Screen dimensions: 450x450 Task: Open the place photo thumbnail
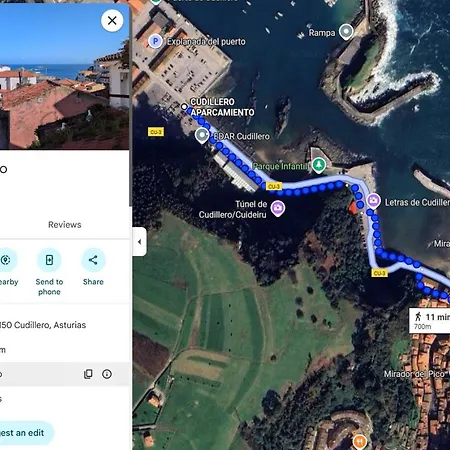(64, 75)
